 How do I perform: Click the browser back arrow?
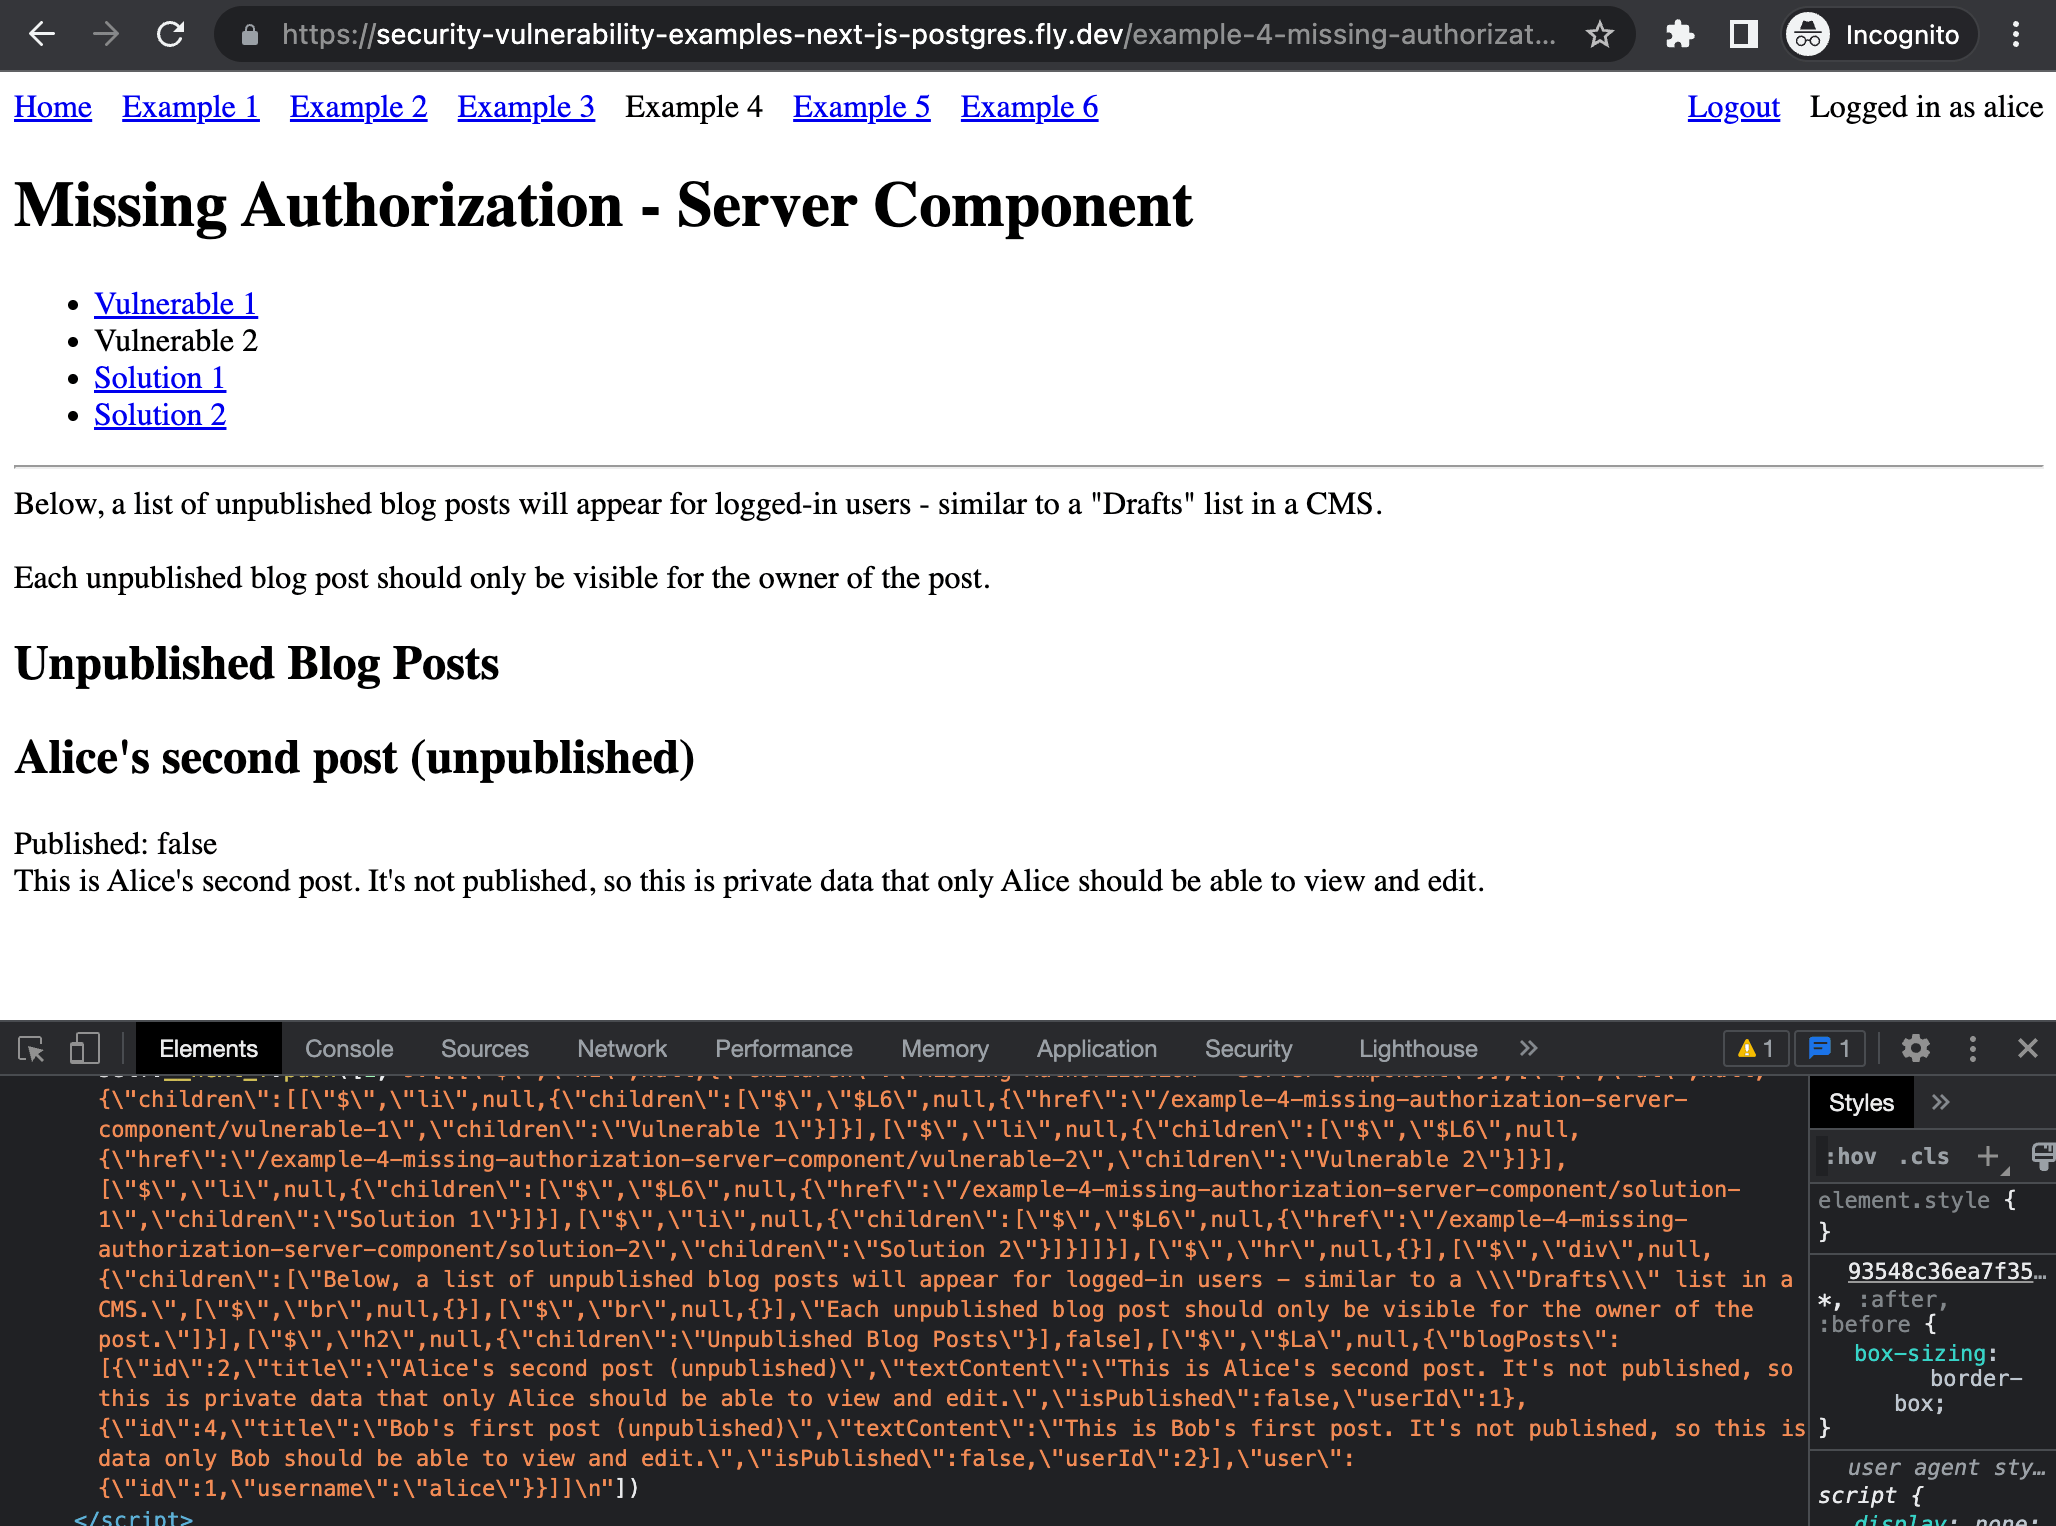tap(42, 35)
